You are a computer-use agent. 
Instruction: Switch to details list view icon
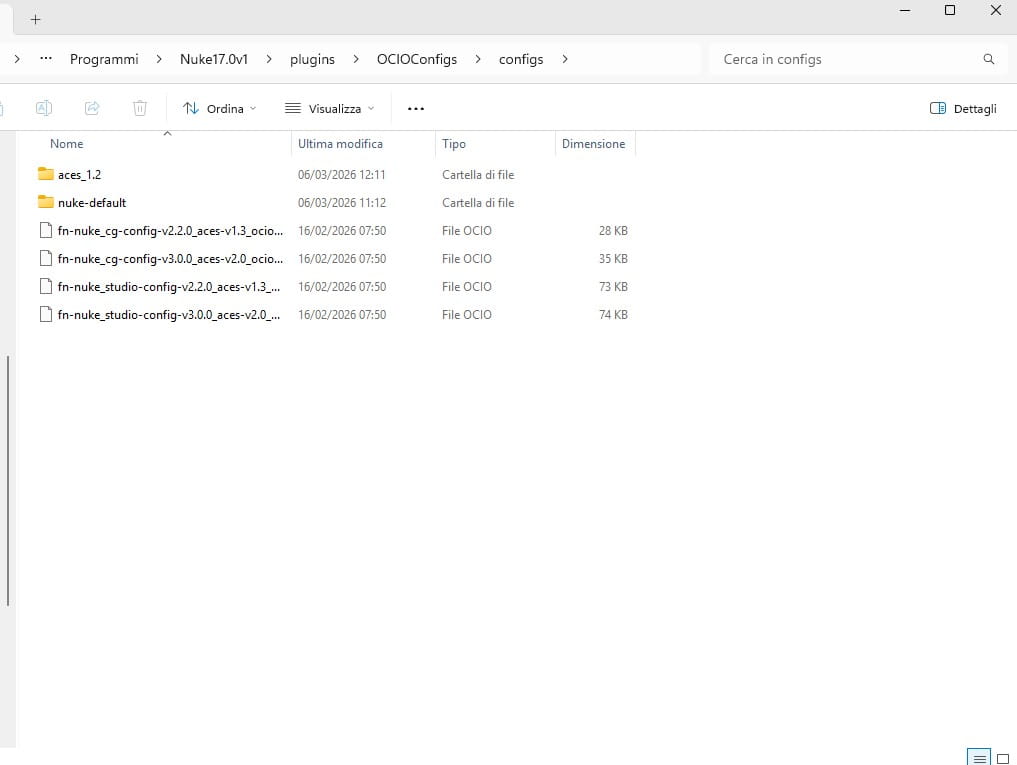(x=979, y=757)
